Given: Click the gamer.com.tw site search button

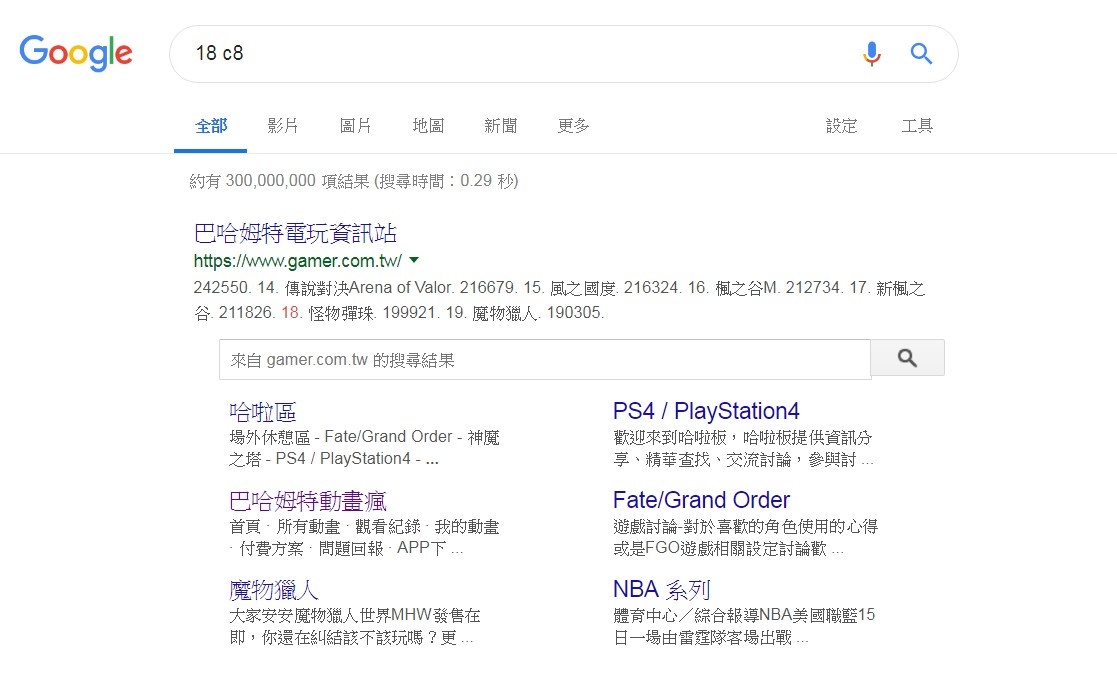Looking at the screenshot, I should click(x=908, y=358).
